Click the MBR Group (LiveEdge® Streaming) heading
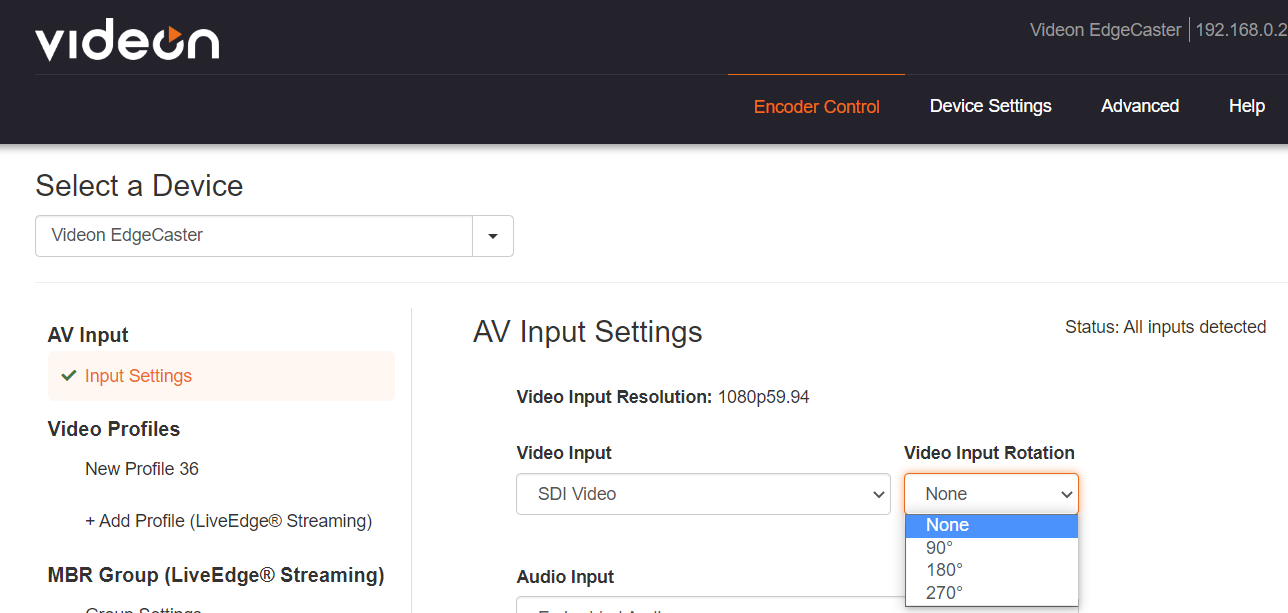The height and width of the screenshot is (613, 1288). point(216,575)
